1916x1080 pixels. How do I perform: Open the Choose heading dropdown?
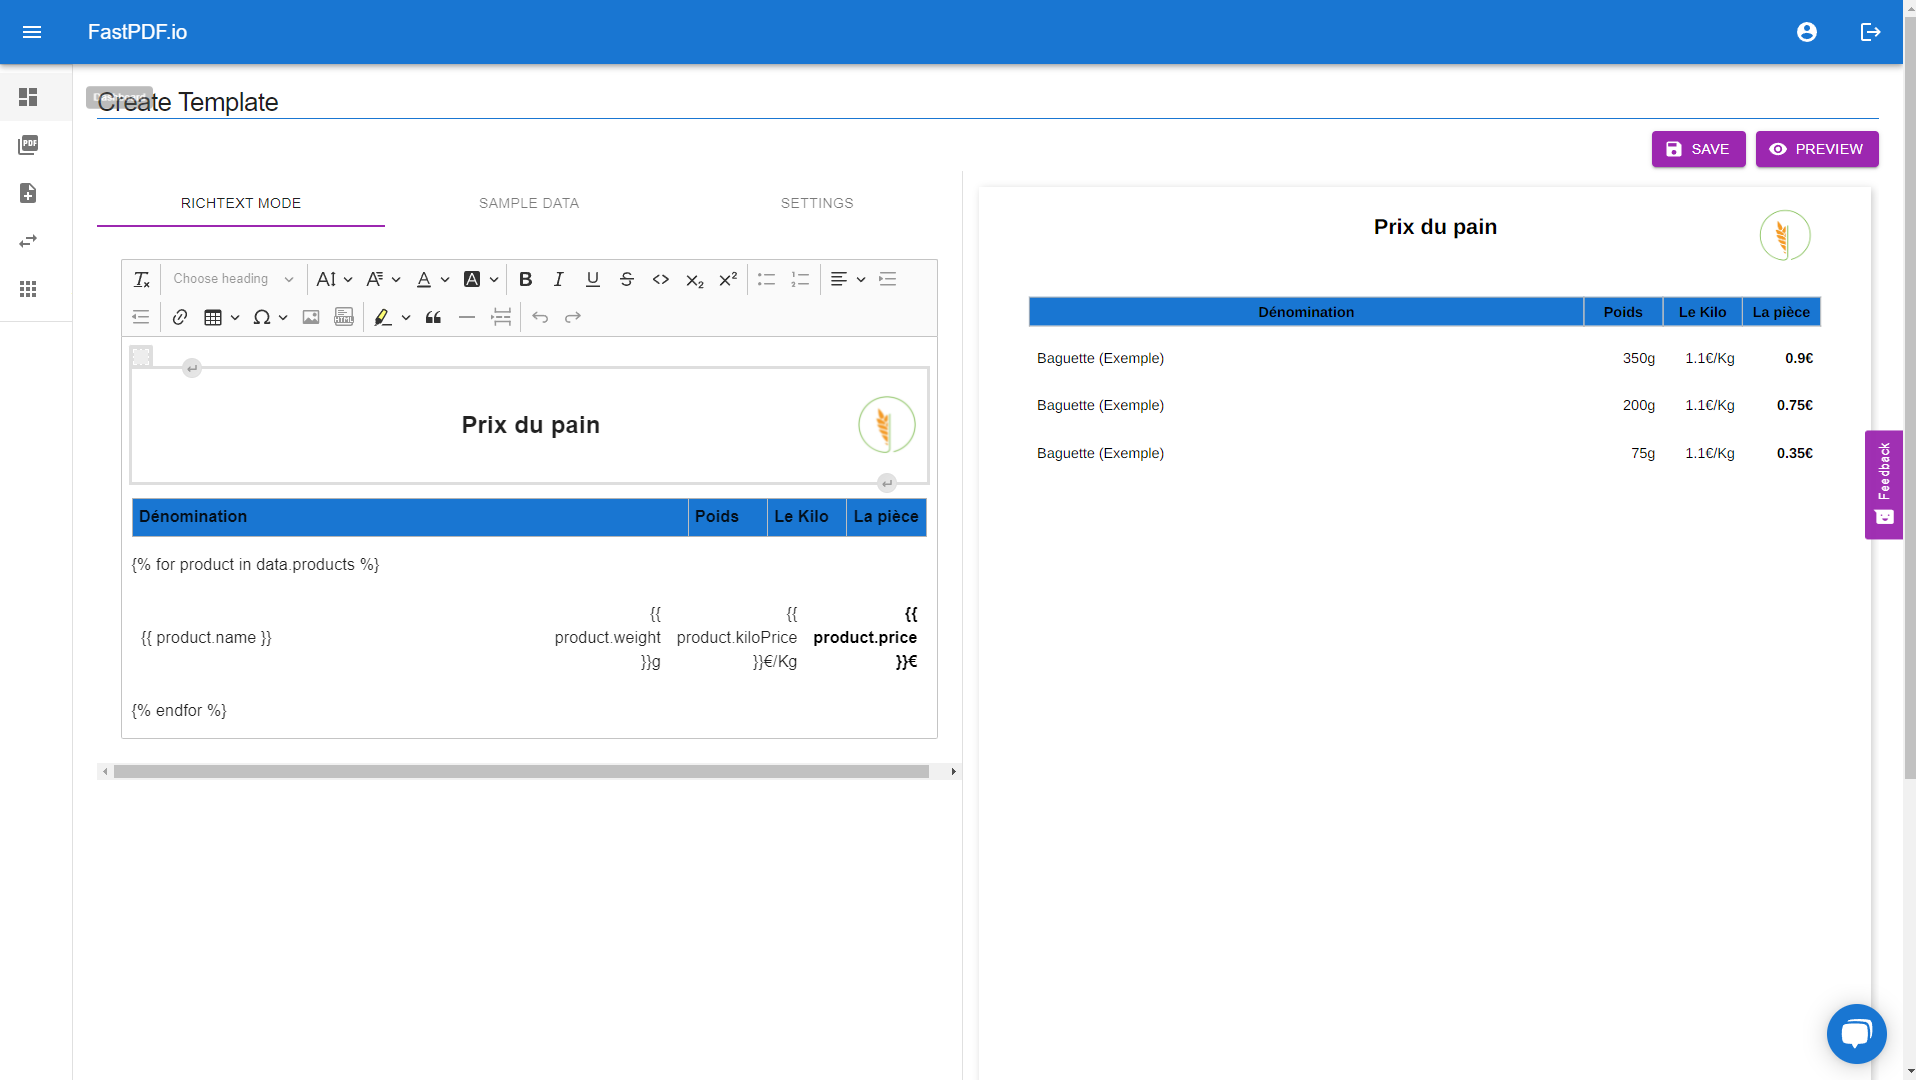click(232, 279)
